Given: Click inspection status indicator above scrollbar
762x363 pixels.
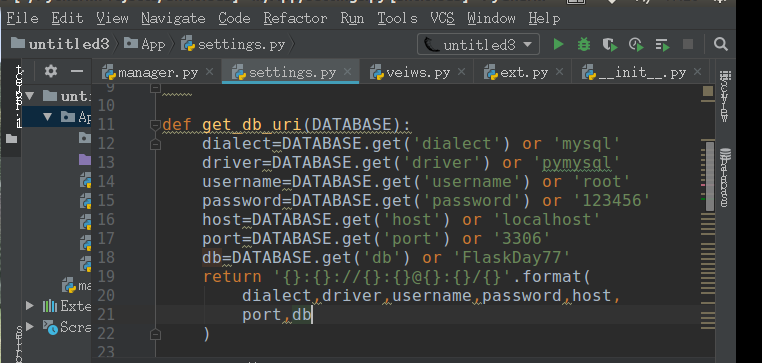Looking at the screenshot, I should click(x=708, y=91).
